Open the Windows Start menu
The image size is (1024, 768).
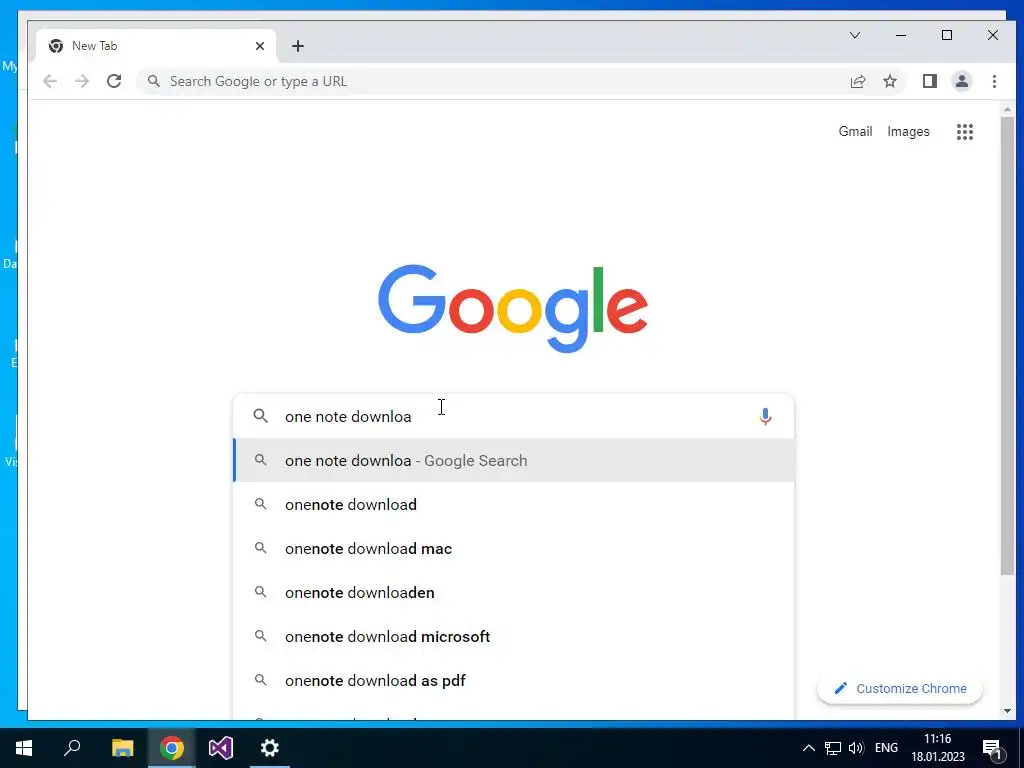24,748
